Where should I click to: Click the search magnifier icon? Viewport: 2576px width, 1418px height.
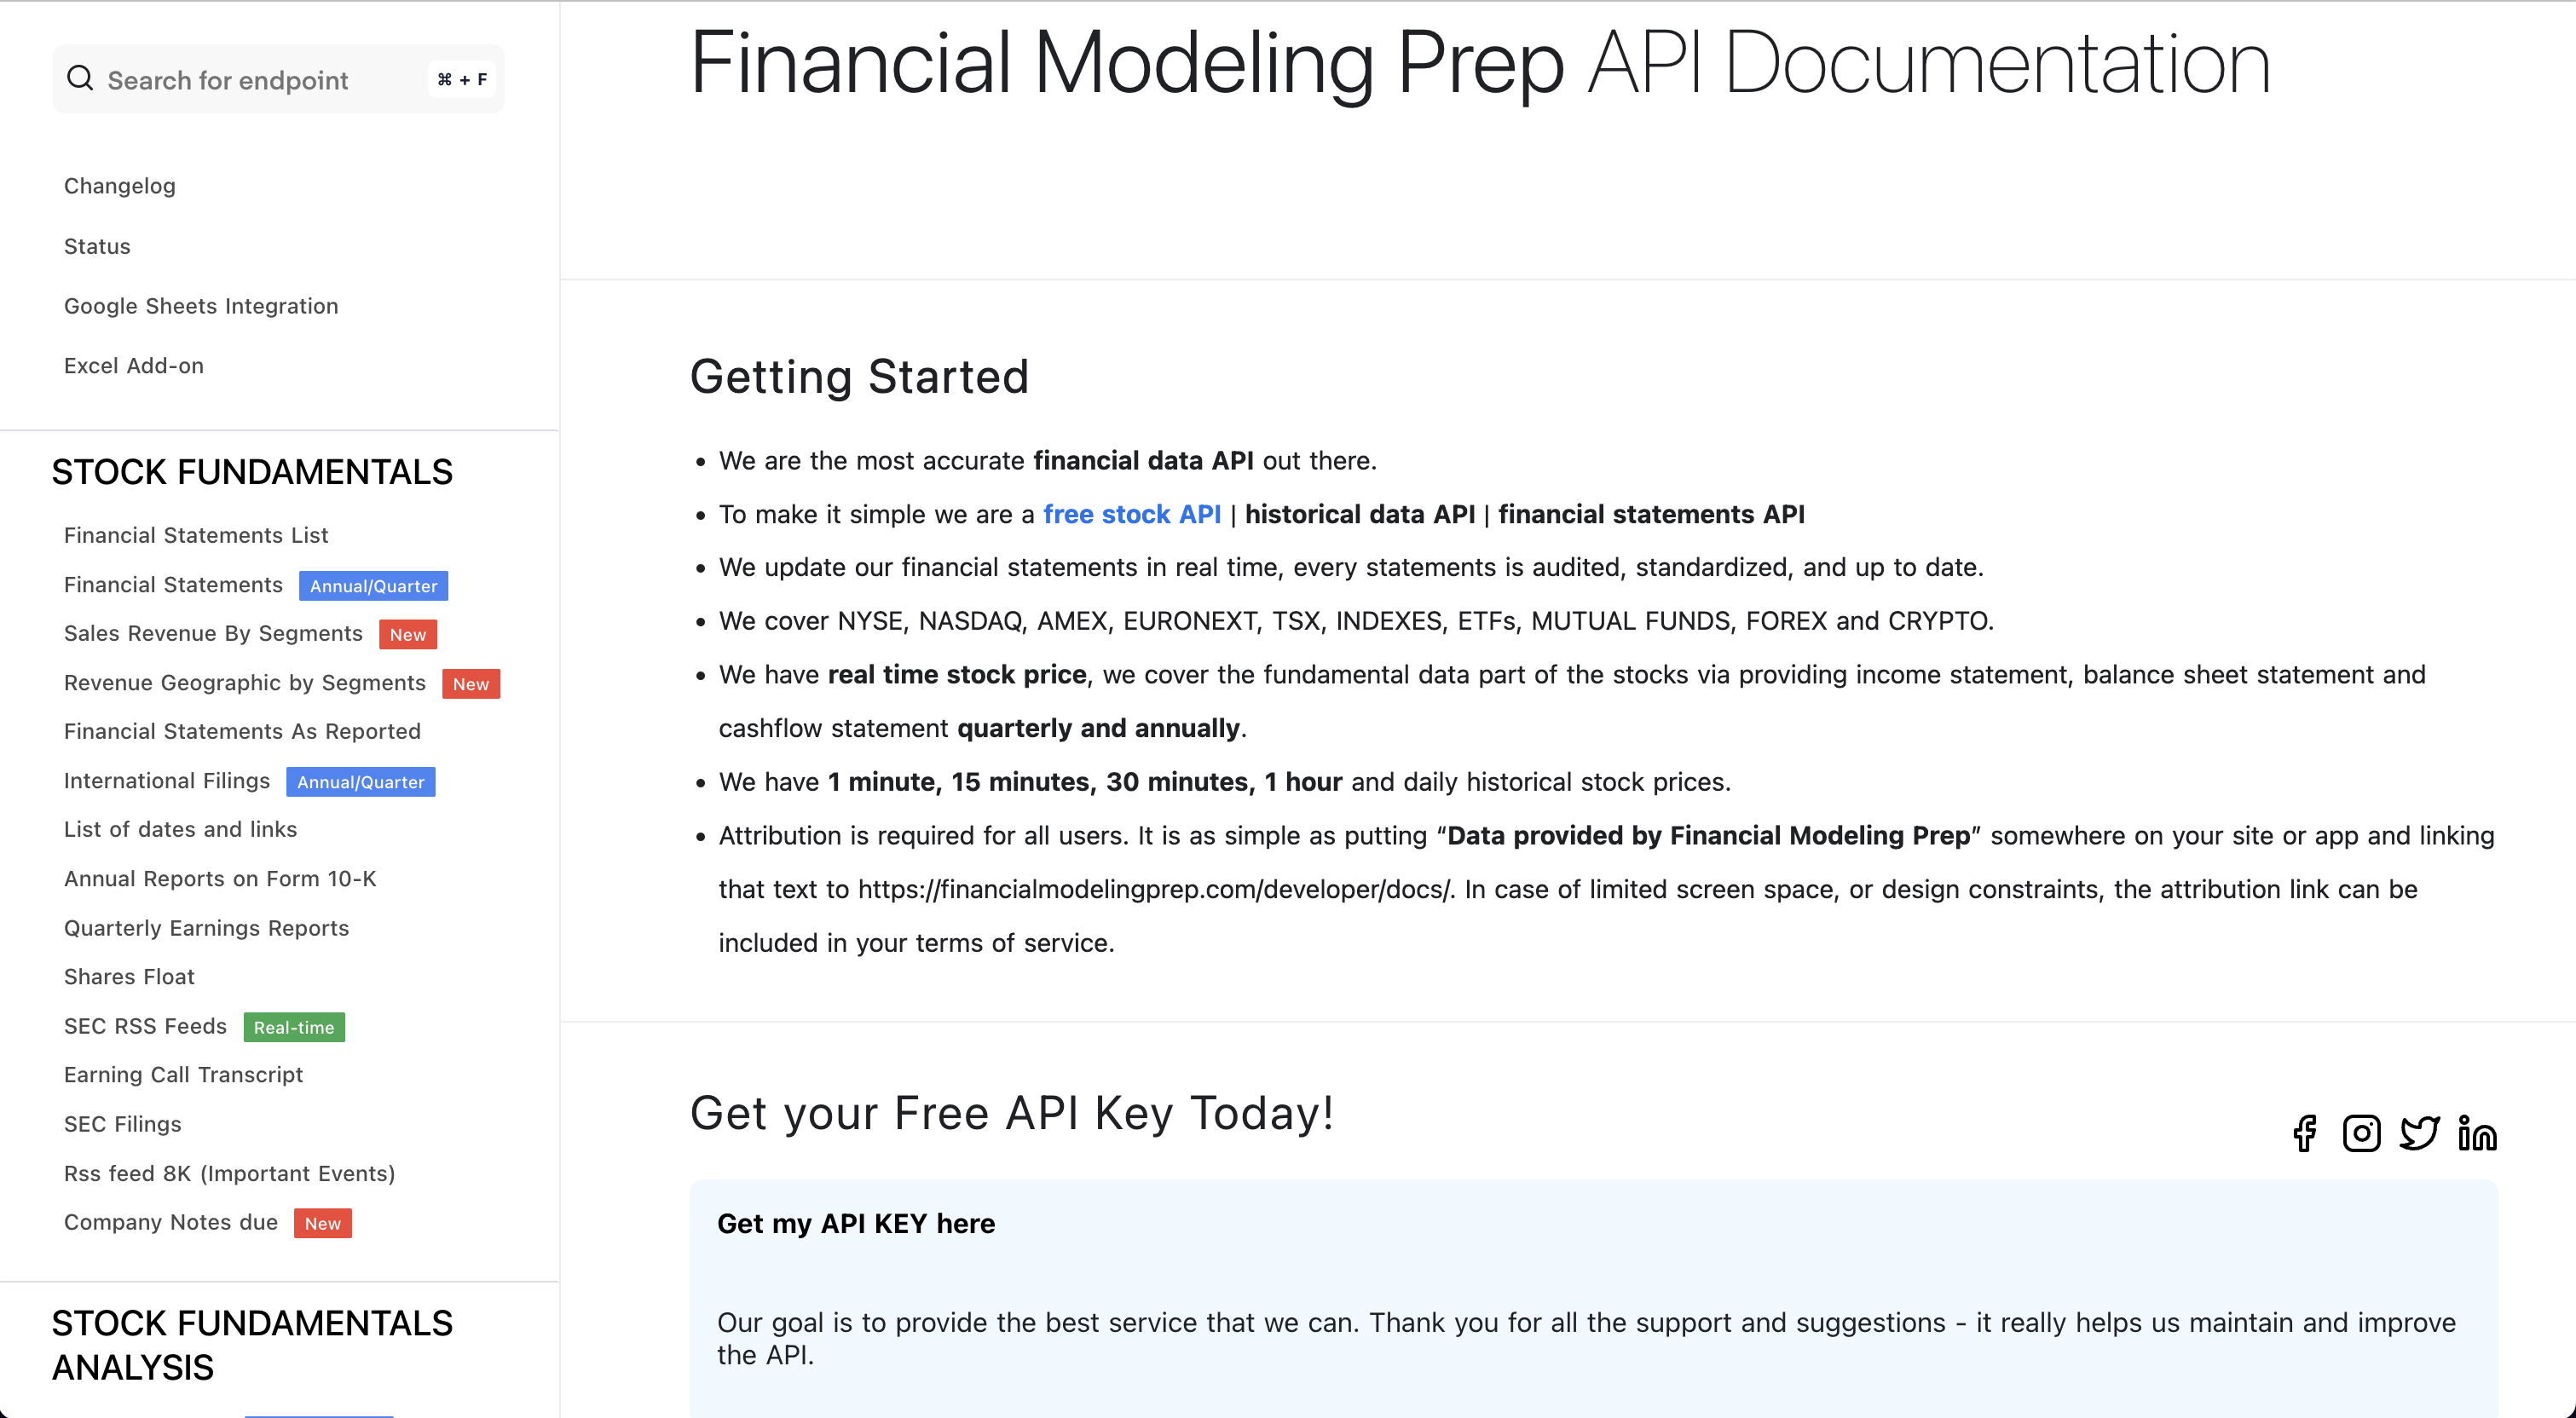[x=80, y=78]
